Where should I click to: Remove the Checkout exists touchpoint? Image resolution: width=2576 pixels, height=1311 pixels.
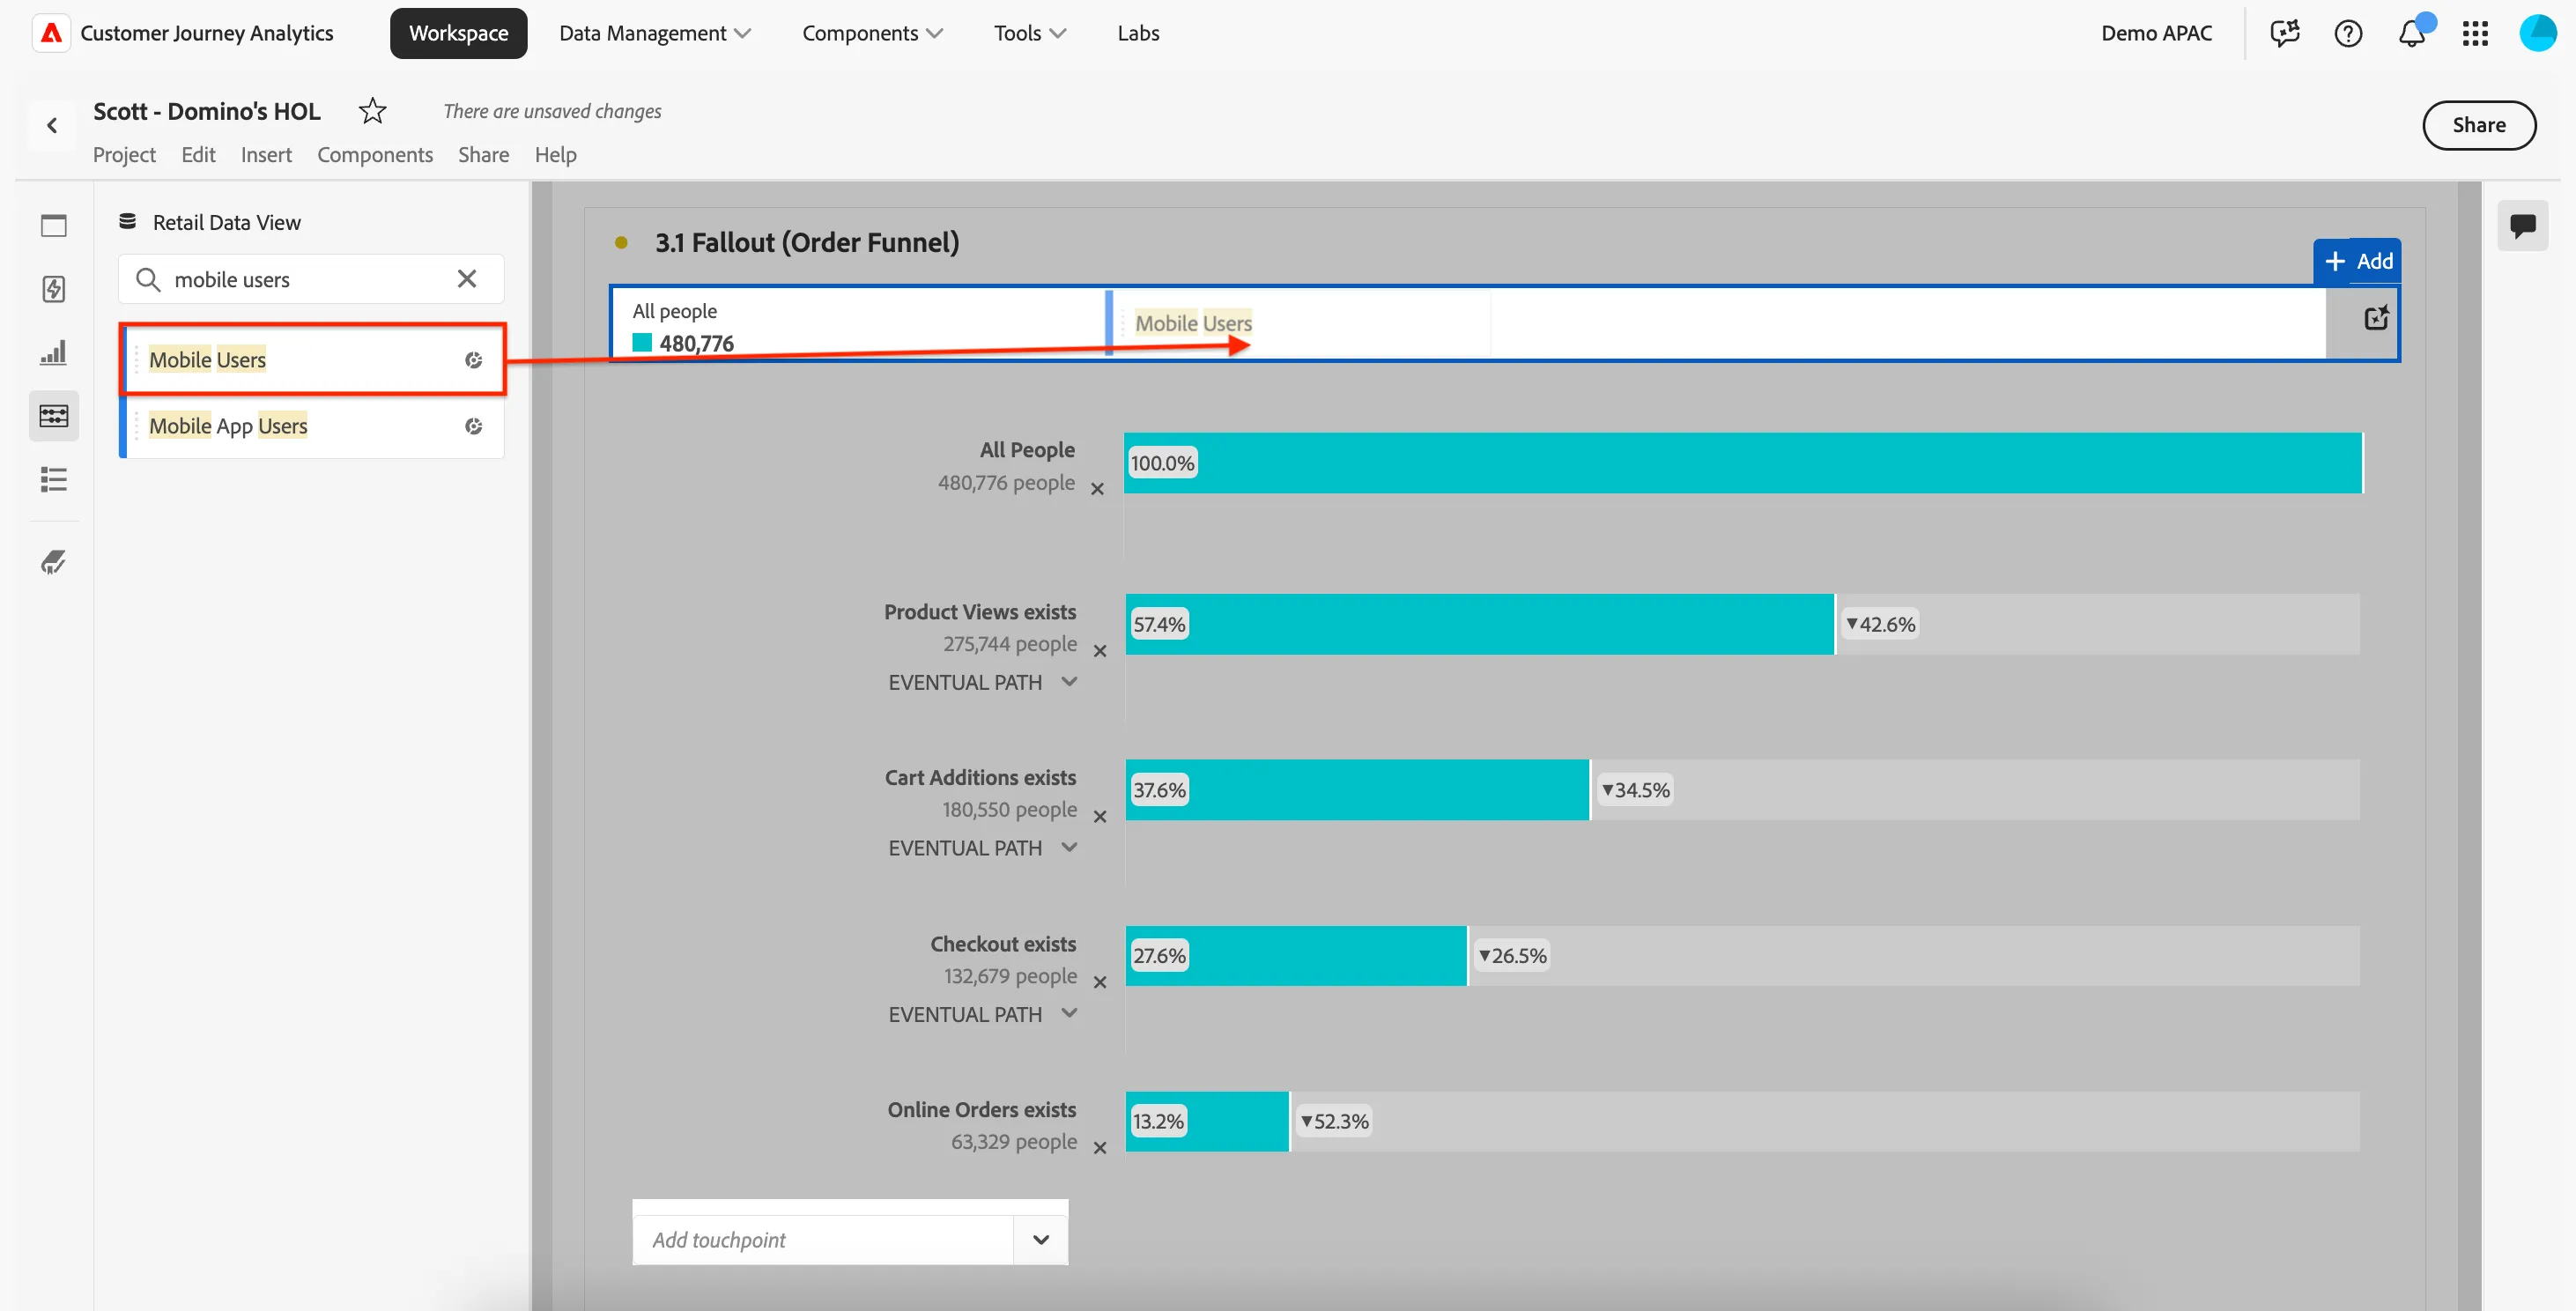point(1100,983)
